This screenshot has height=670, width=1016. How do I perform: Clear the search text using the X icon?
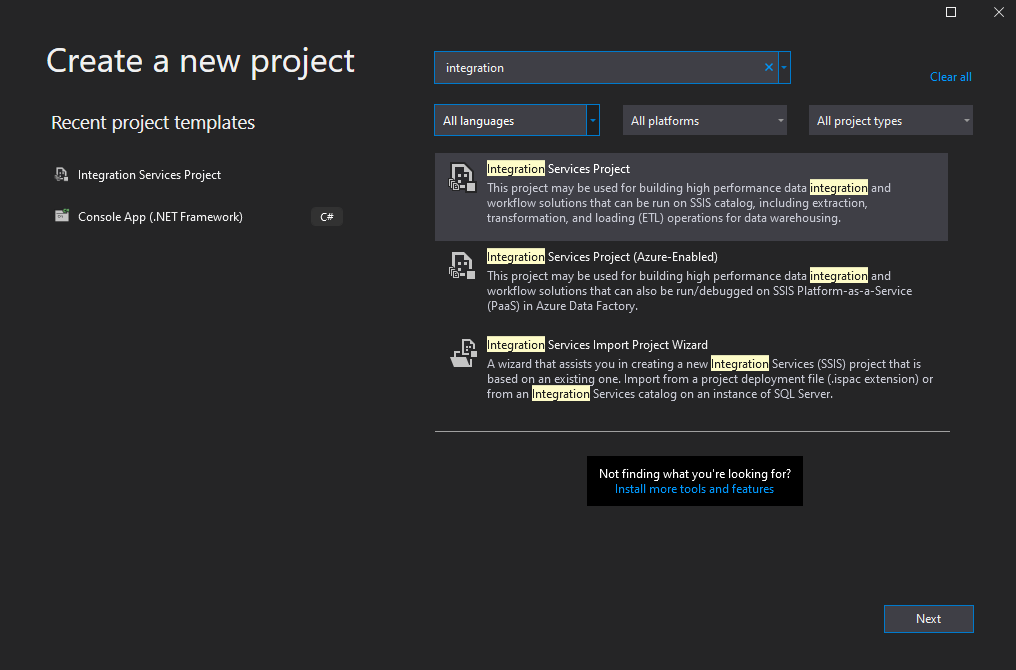coord(768,67)
